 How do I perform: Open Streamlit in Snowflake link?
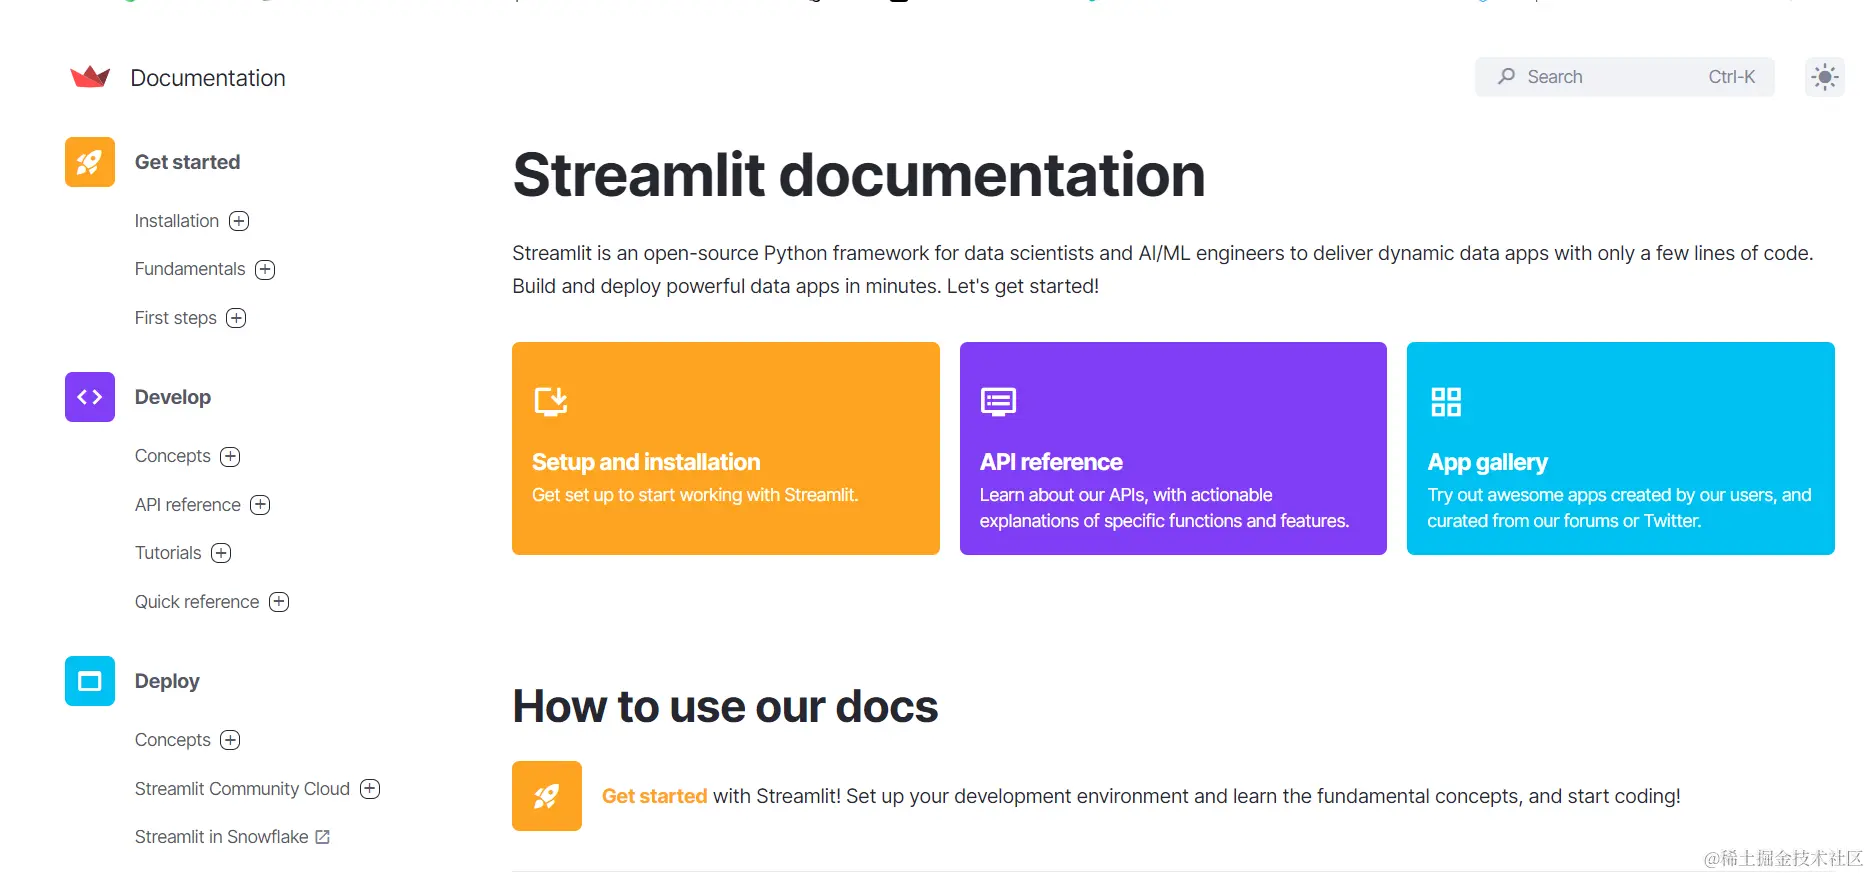[x=222, y=837]
